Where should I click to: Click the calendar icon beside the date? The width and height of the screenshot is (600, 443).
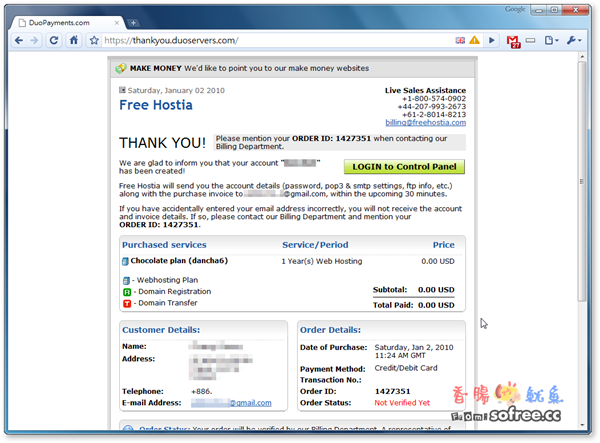(122, 90)
